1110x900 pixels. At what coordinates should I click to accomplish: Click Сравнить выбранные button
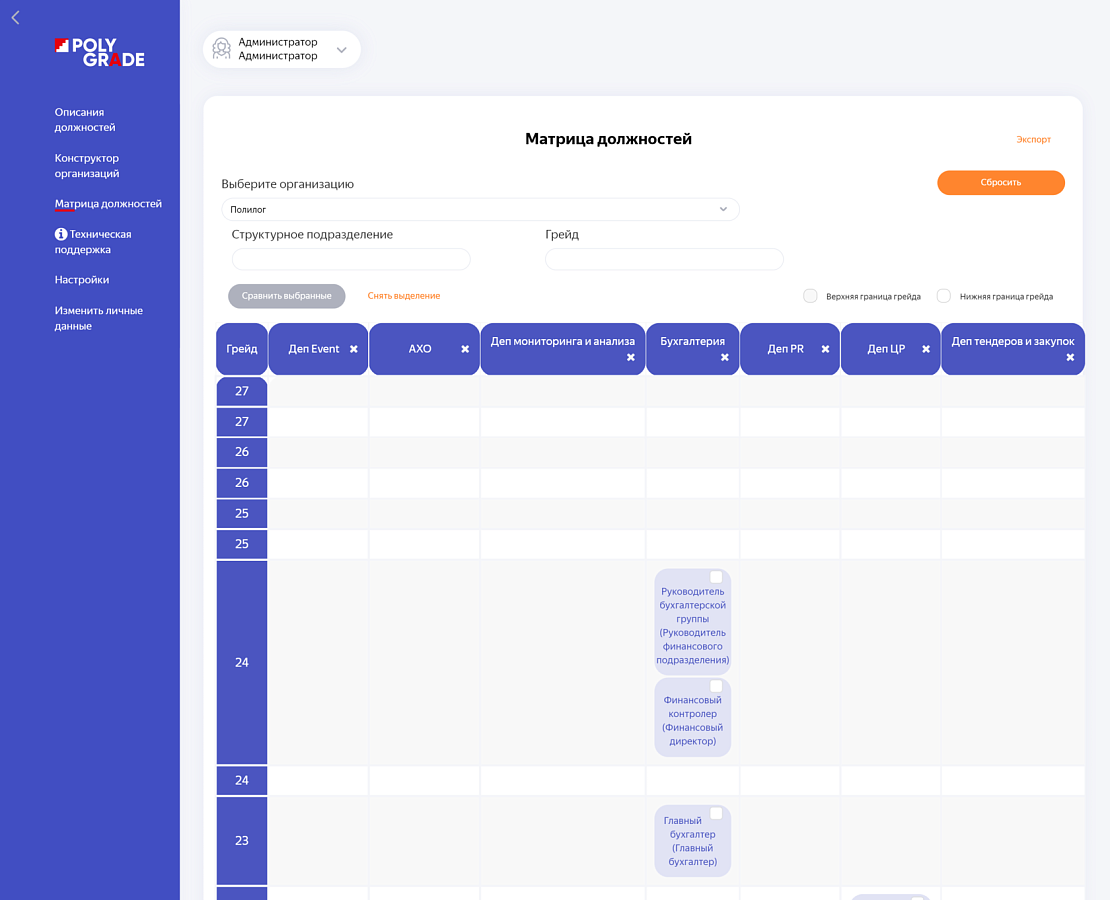[x=287, y=296]
